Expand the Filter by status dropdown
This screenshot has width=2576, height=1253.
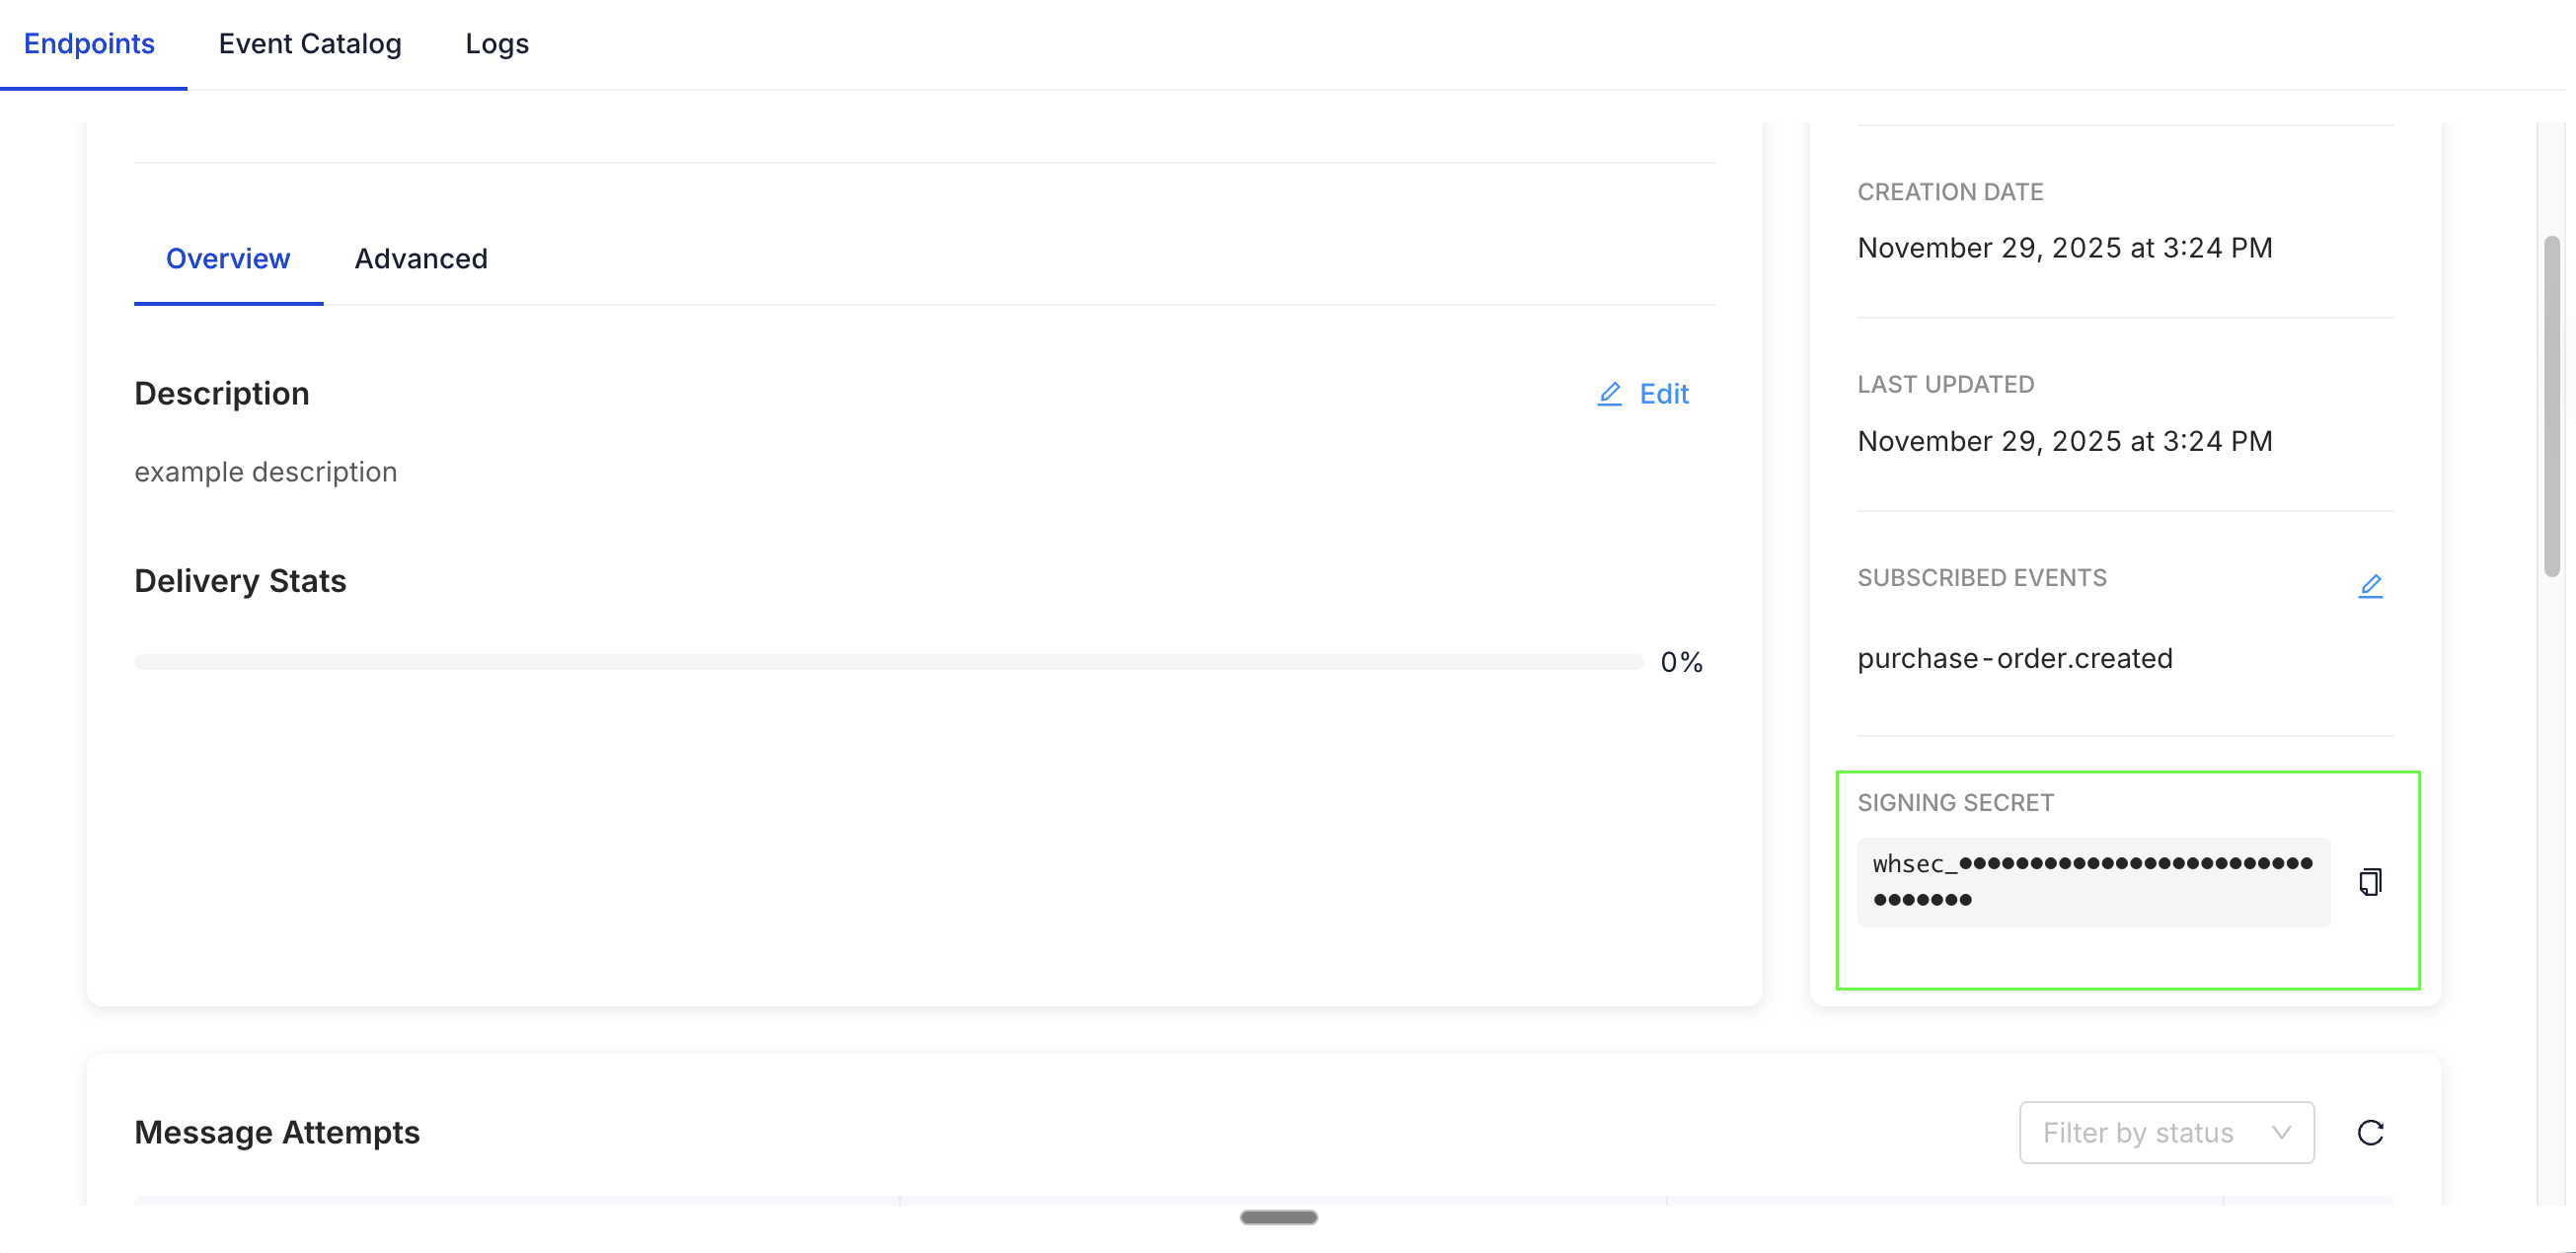tap(2166, 1132)
